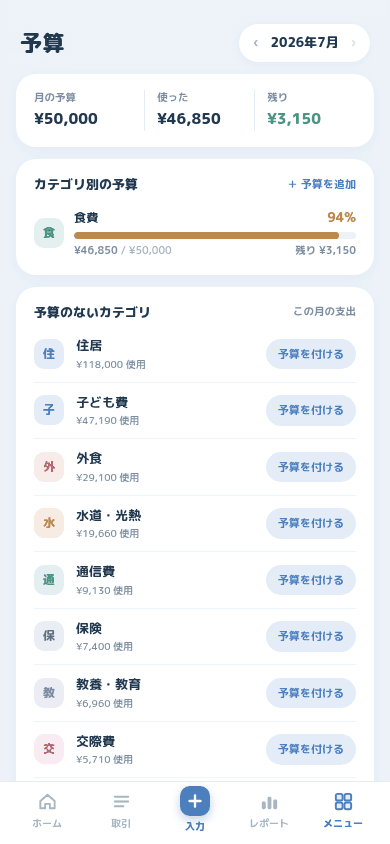Tap the 水道・光熱 category icon
The width and height of the screenshot is (390, 844).
[49, 523]
